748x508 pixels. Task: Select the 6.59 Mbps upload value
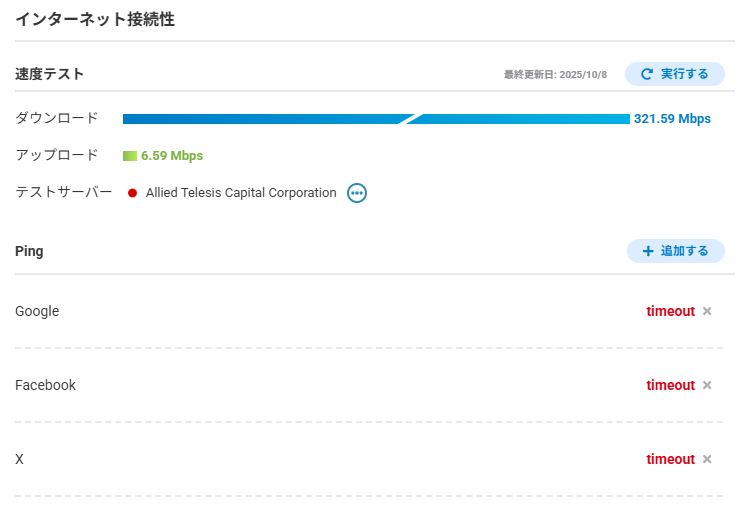point(172,156)
